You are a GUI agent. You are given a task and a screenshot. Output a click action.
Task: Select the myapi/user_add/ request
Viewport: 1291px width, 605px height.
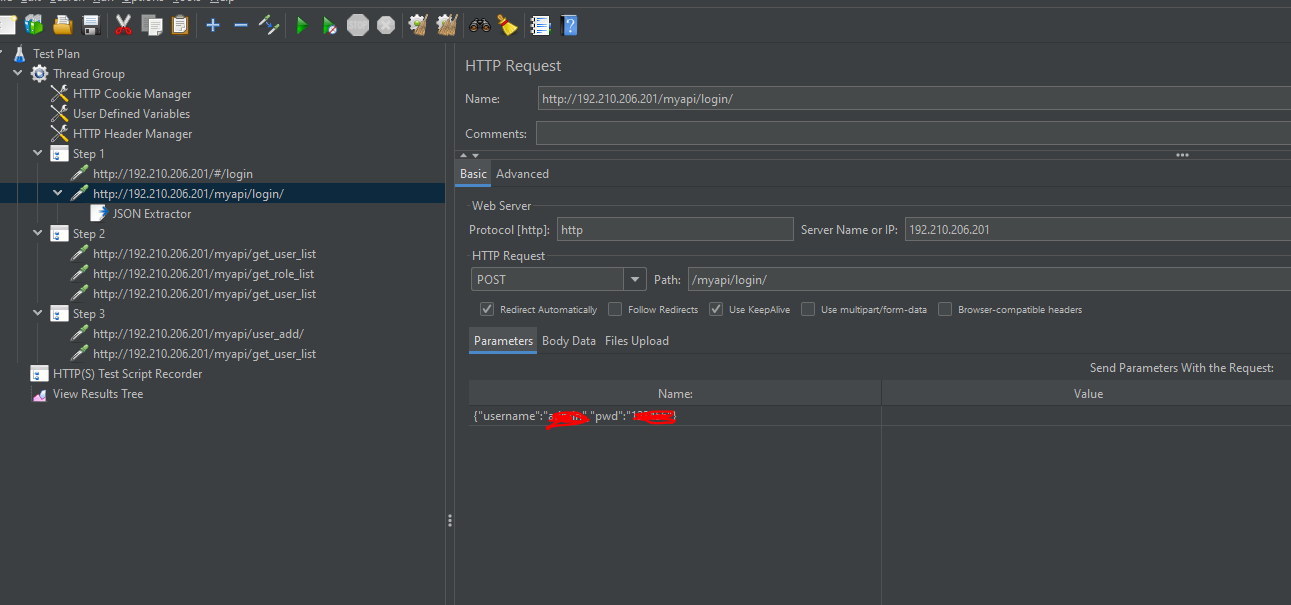point(198,334)
